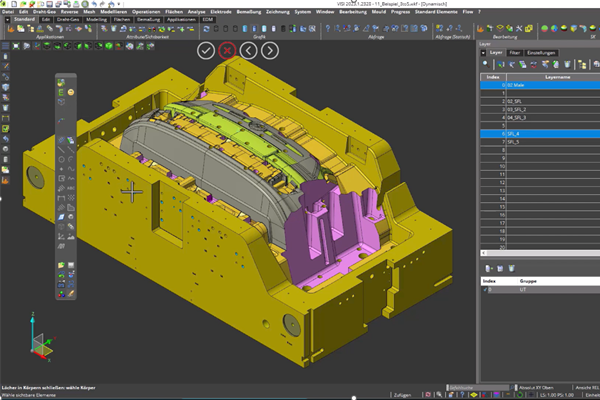This screenshot has height=400, width=600.
Task: Open the Standard Elemente menu
Action: 436,12
